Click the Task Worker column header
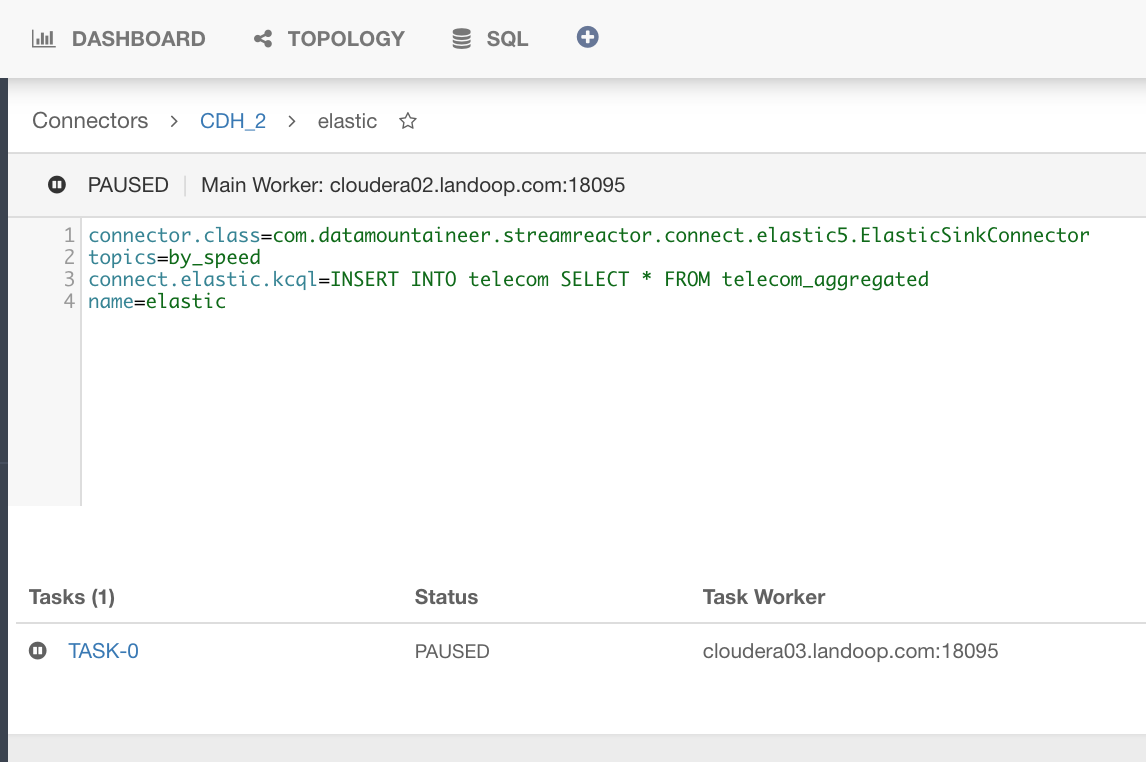This screenshot has width=1146, height=762. 764,597
